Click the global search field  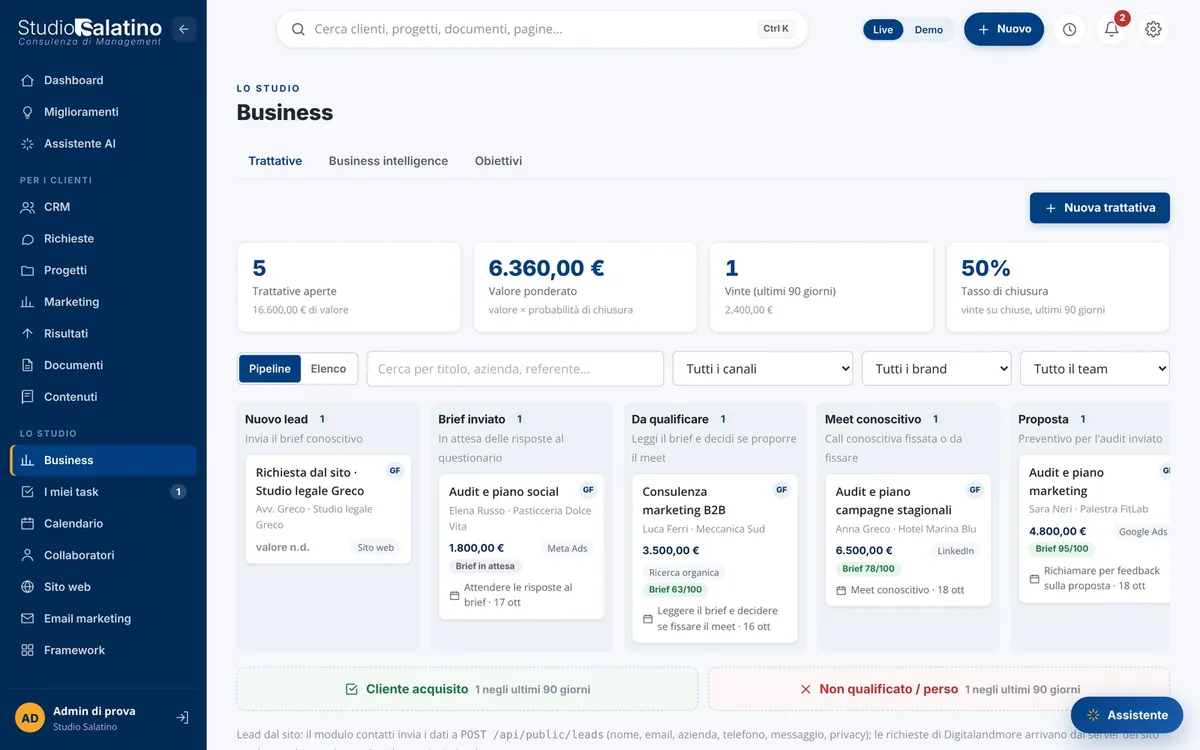tap(542, 29)
